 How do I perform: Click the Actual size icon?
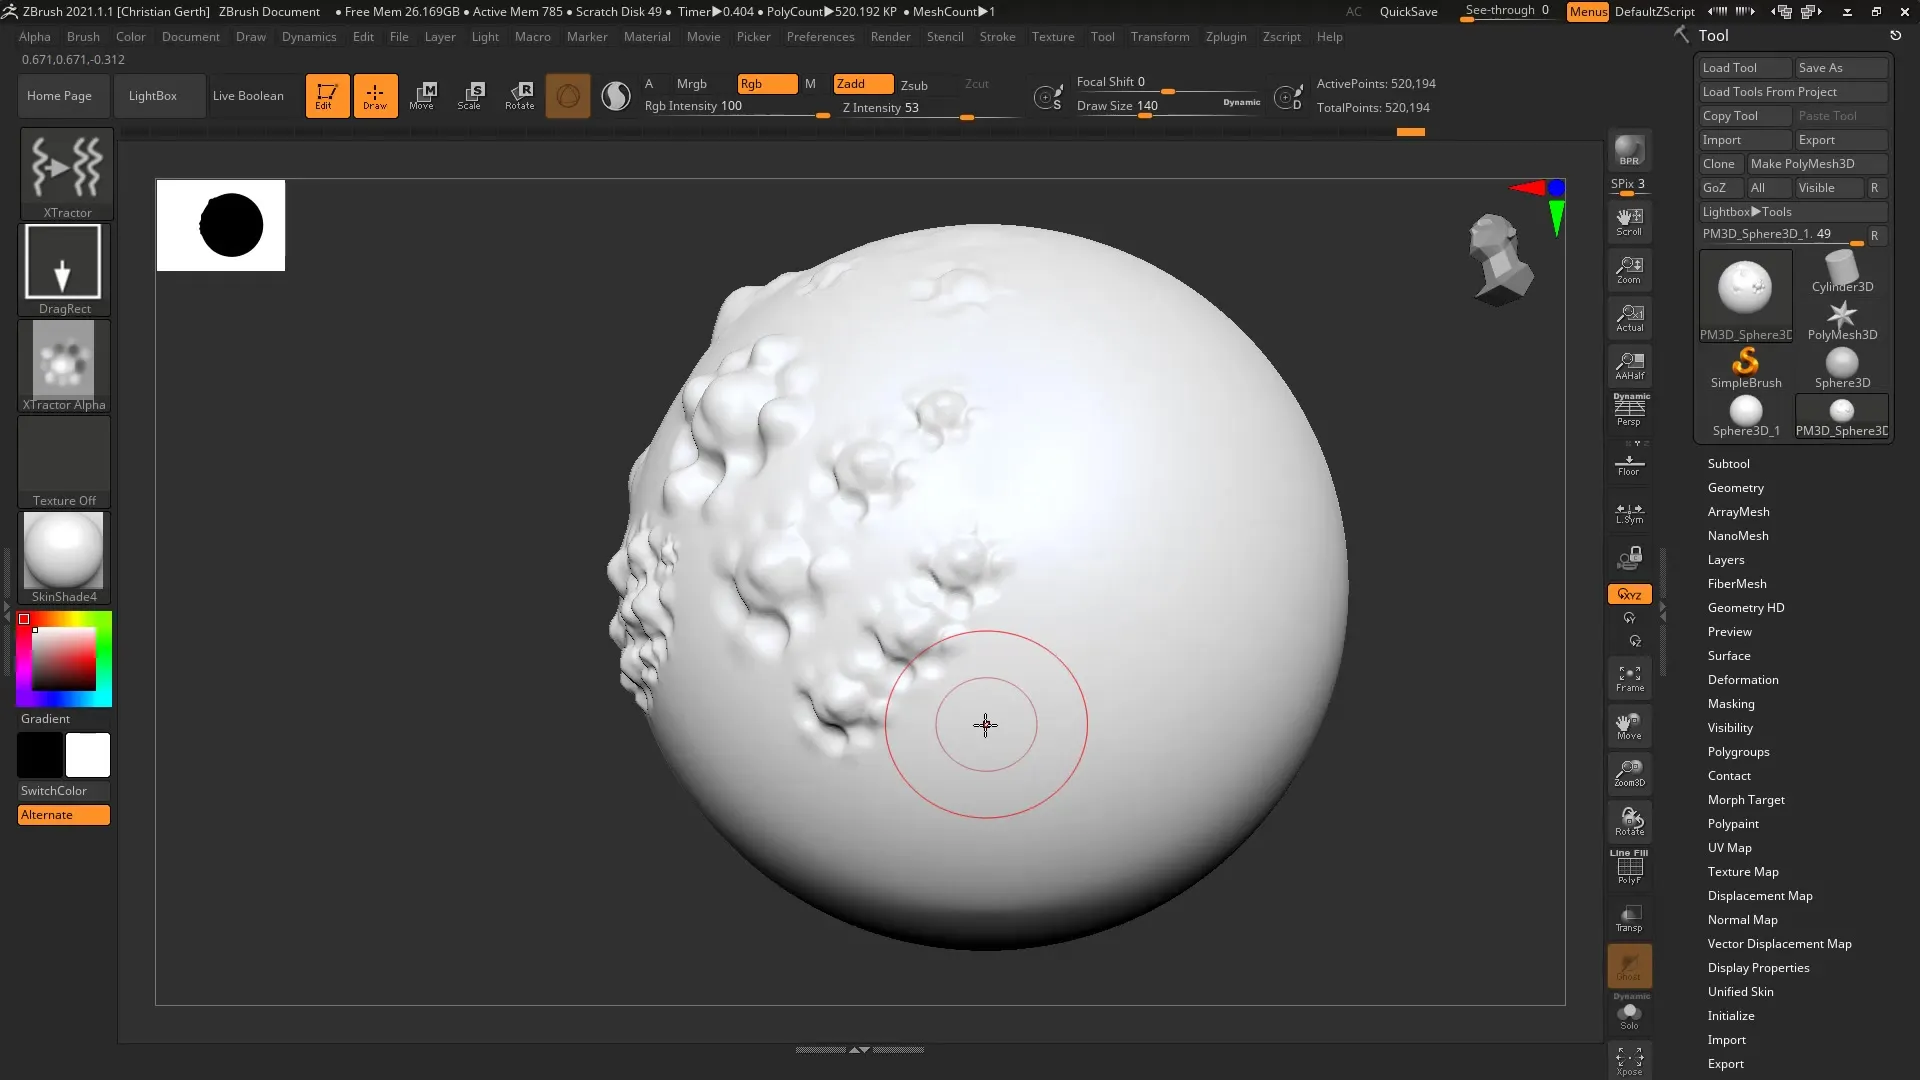(x=1629, y=318)
